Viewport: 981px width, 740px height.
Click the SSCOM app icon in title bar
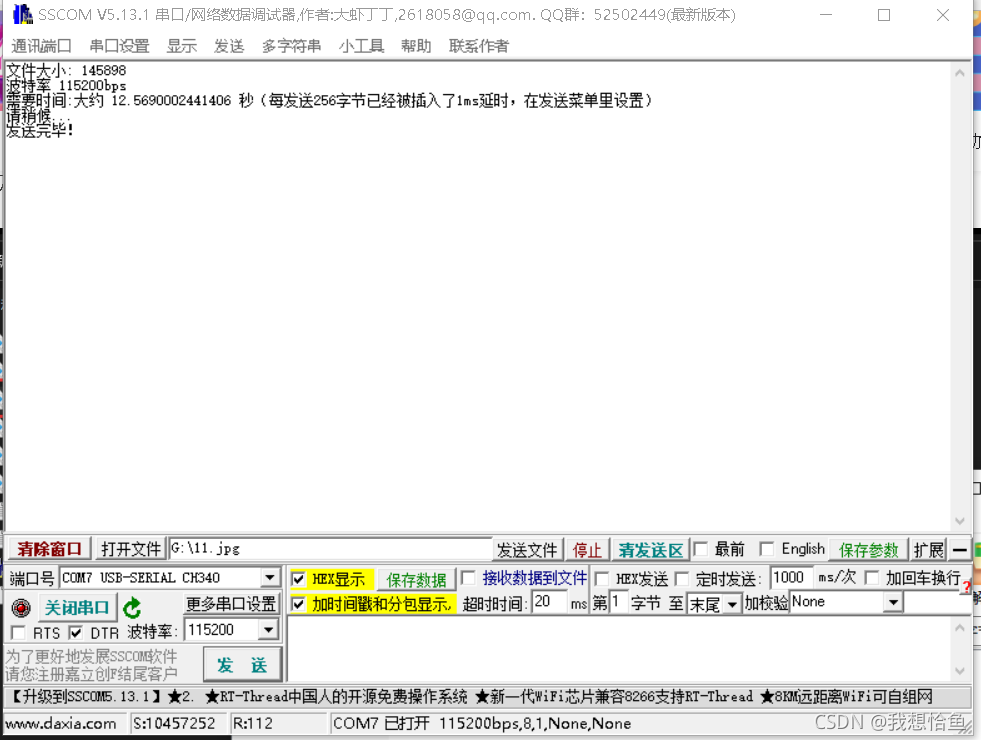21,15
